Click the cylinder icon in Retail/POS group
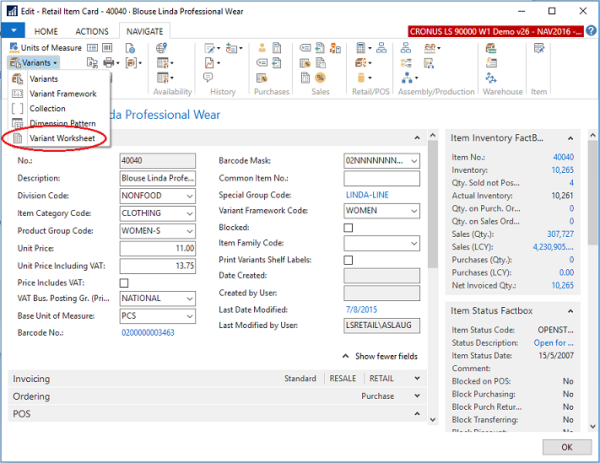 361,78
